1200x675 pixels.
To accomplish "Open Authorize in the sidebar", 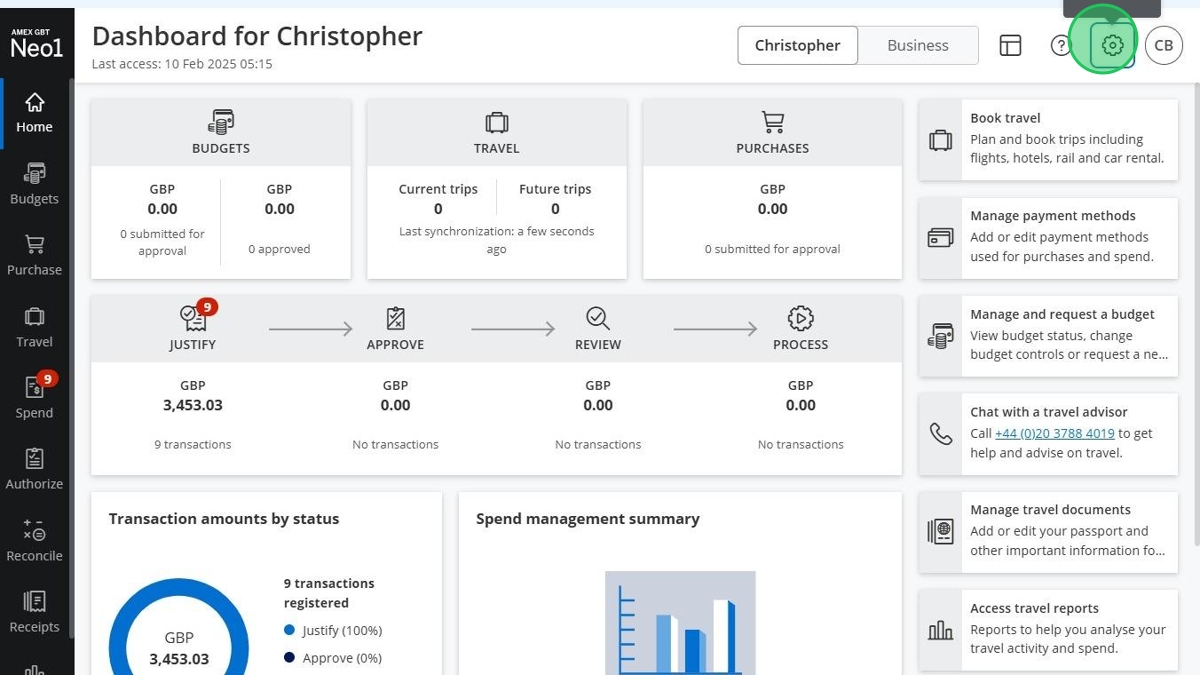I will point(34,470).
